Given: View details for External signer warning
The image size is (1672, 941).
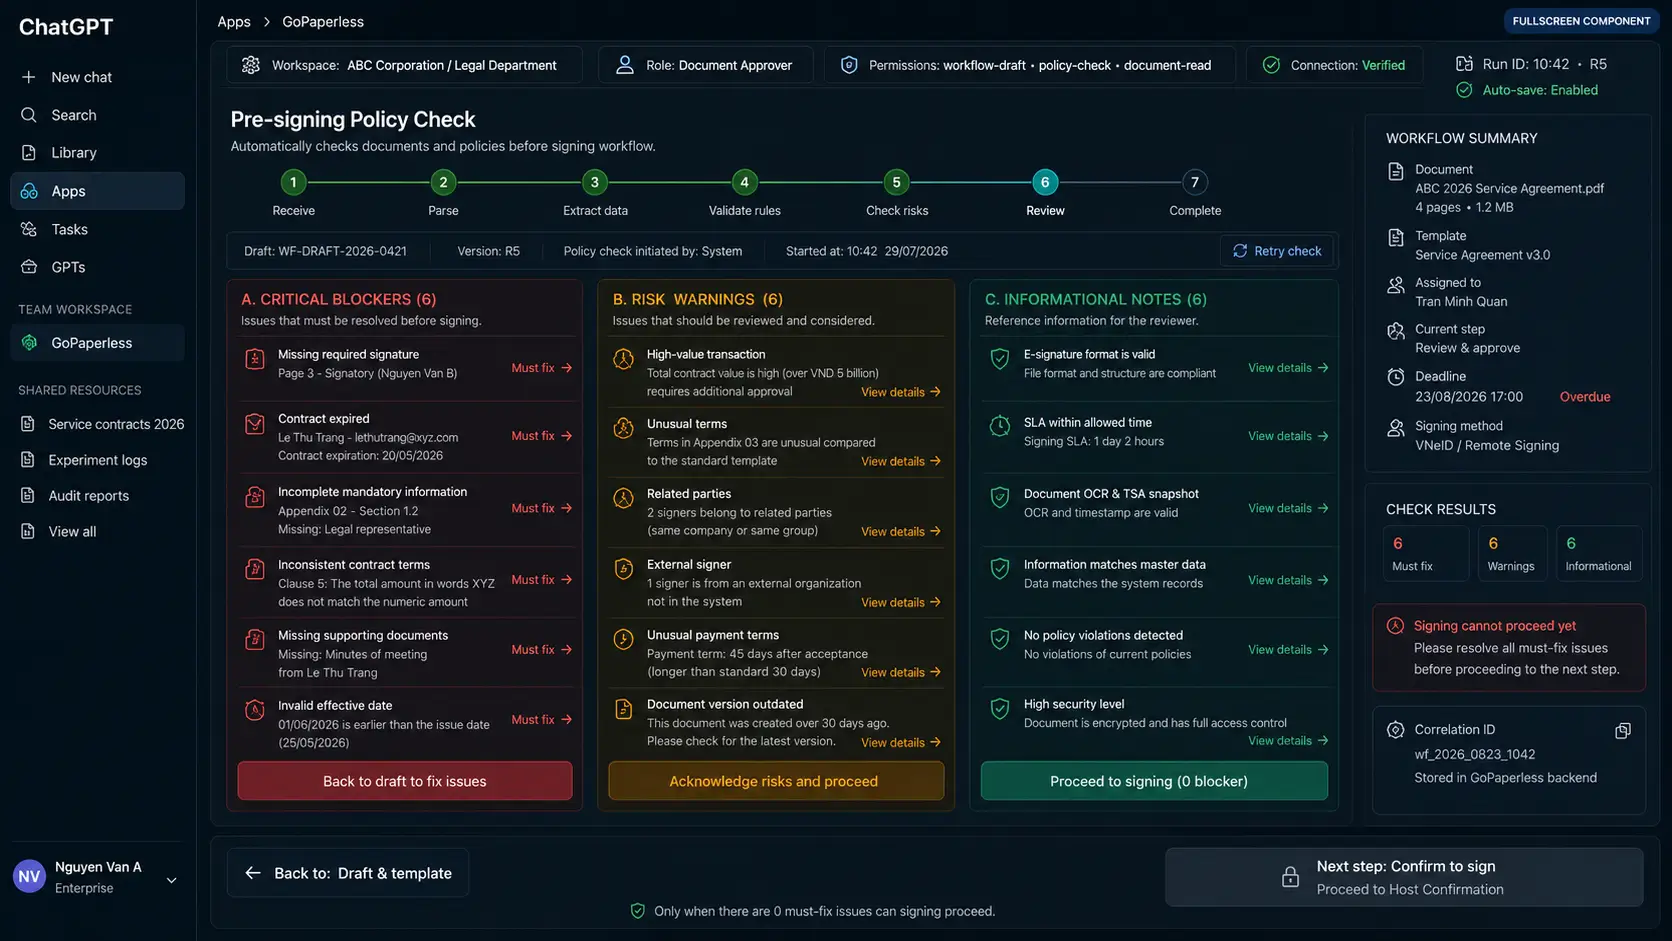Looking at the screenshot, I should pos(901,602).
